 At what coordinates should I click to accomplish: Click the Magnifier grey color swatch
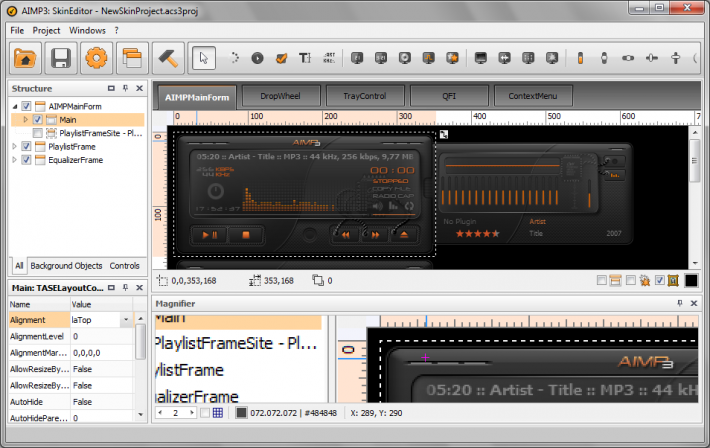click(x=241, y=413)
